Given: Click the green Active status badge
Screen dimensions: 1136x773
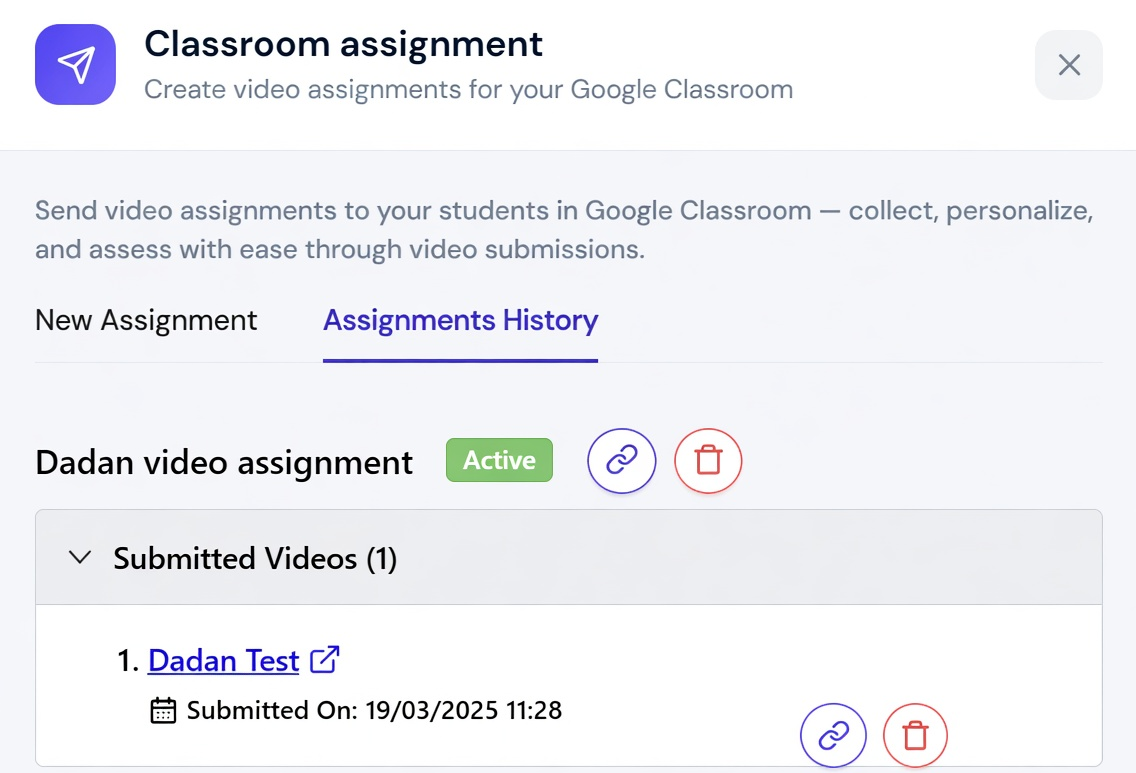Looking at the screenshot, I should click(499, 460).
